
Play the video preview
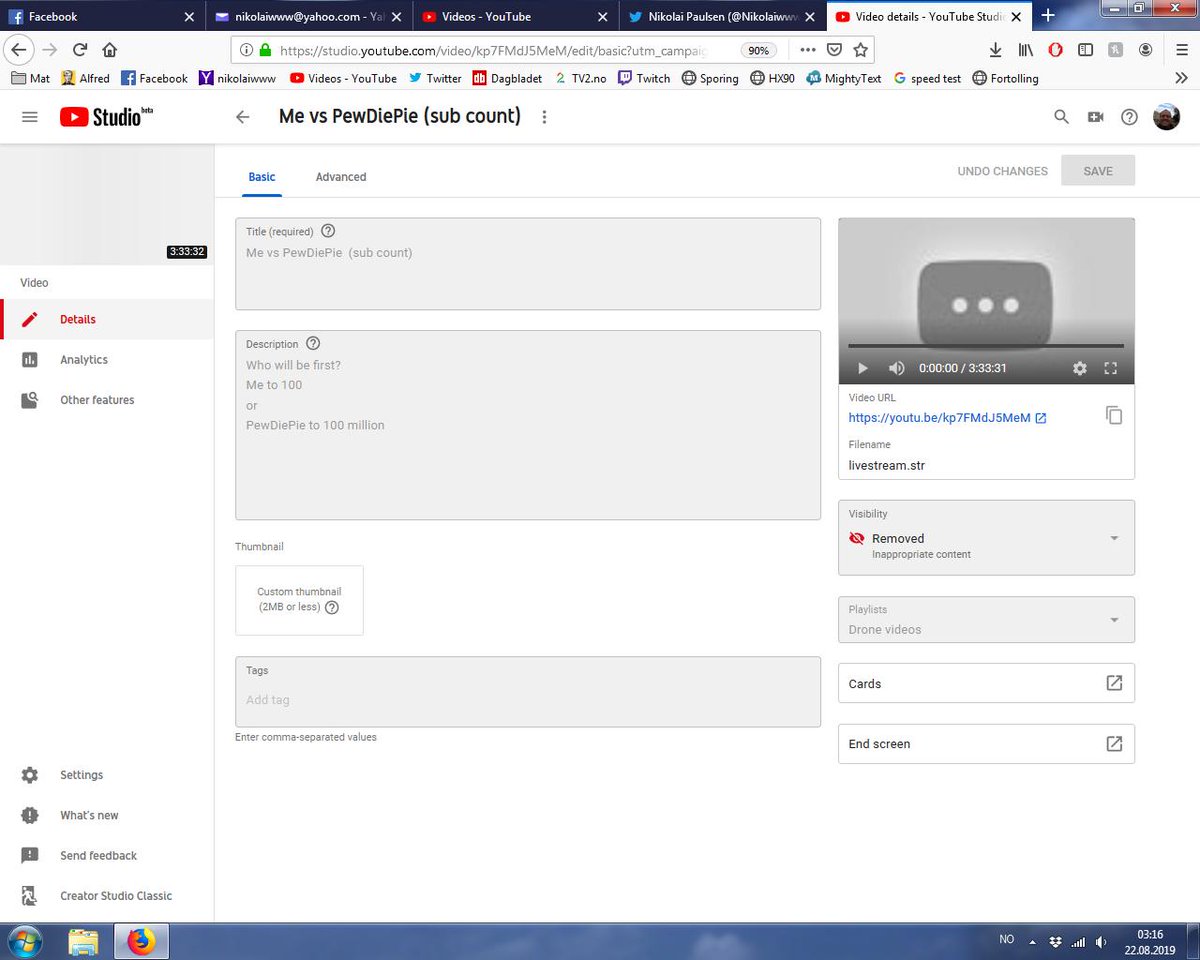(x=863, y=368)
